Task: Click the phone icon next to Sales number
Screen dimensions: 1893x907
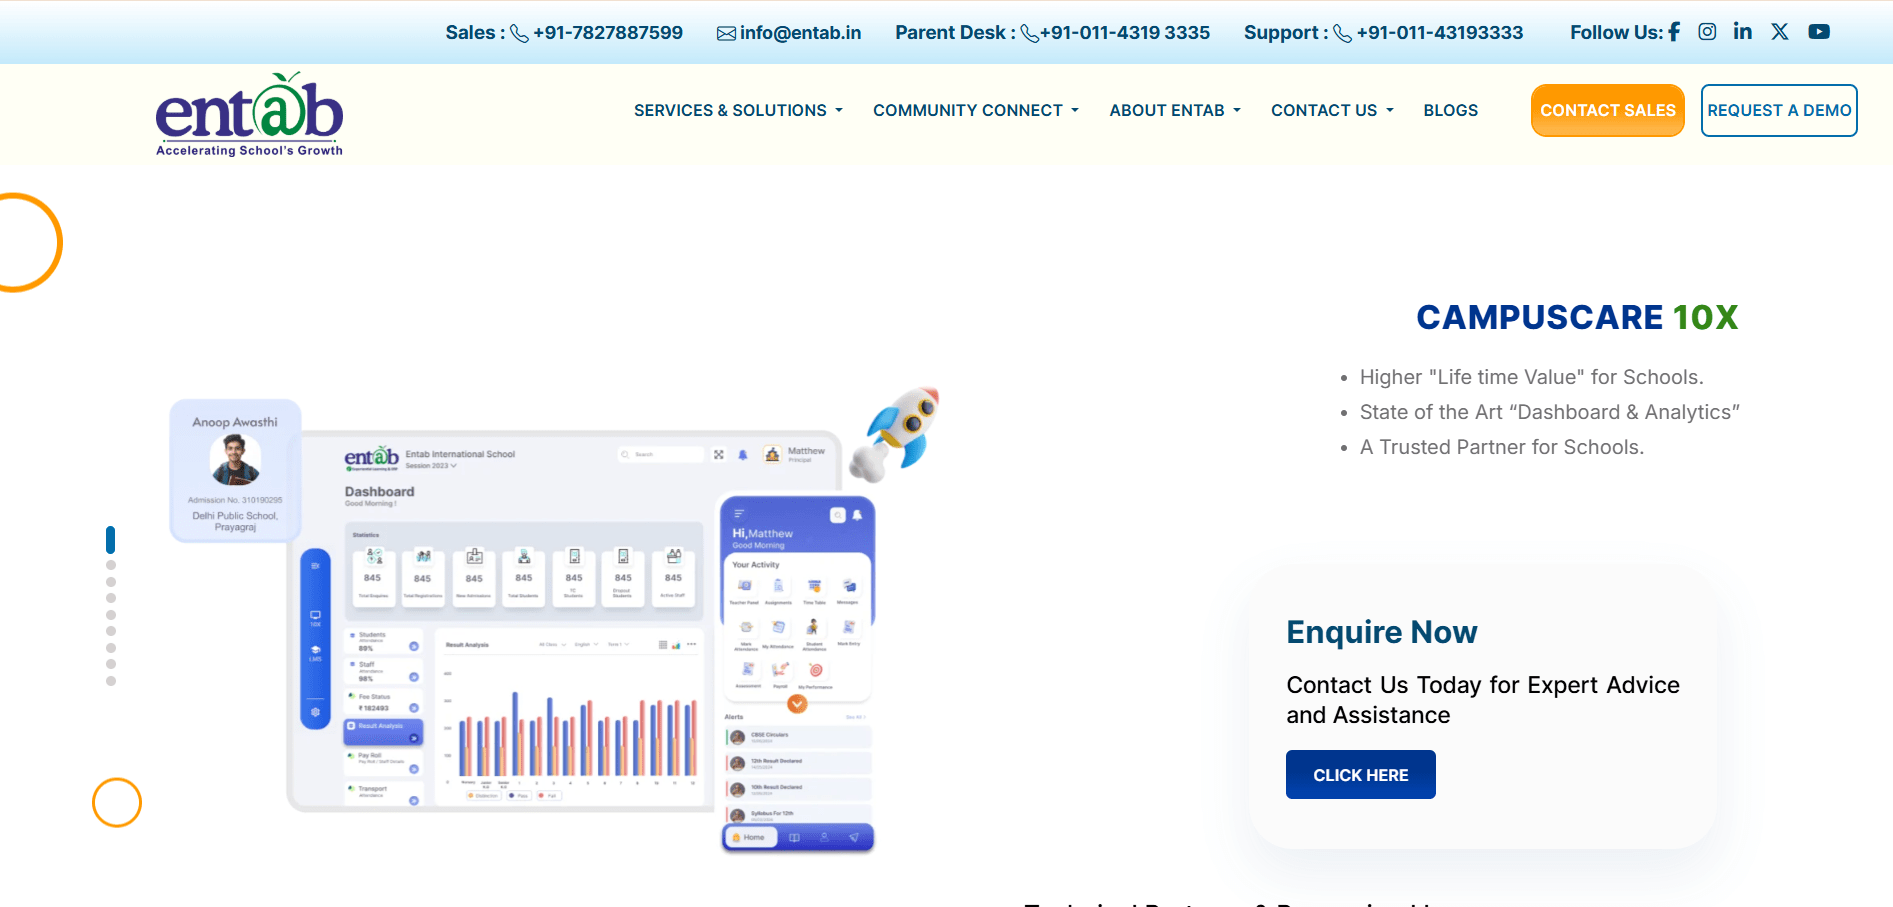Action: pyautogui.click(x=518, y=33)
